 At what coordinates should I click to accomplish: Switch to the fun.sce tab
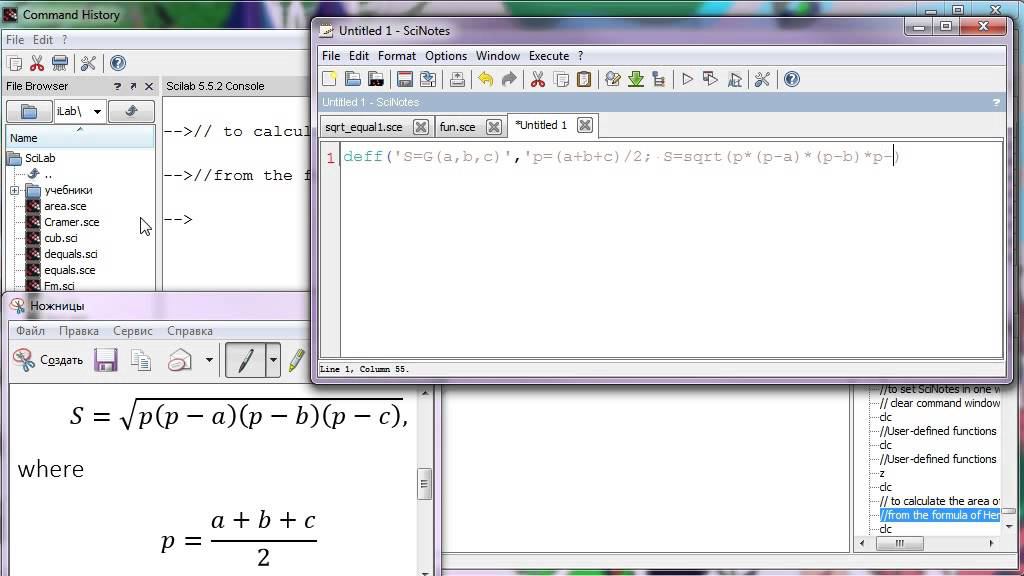tap(457, 127)
